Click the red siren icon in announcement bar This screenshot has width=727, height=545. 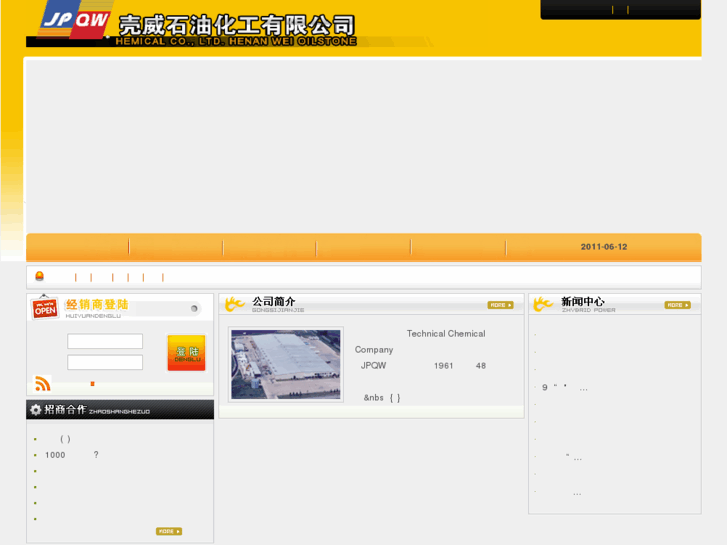click(x=40, y=276)
